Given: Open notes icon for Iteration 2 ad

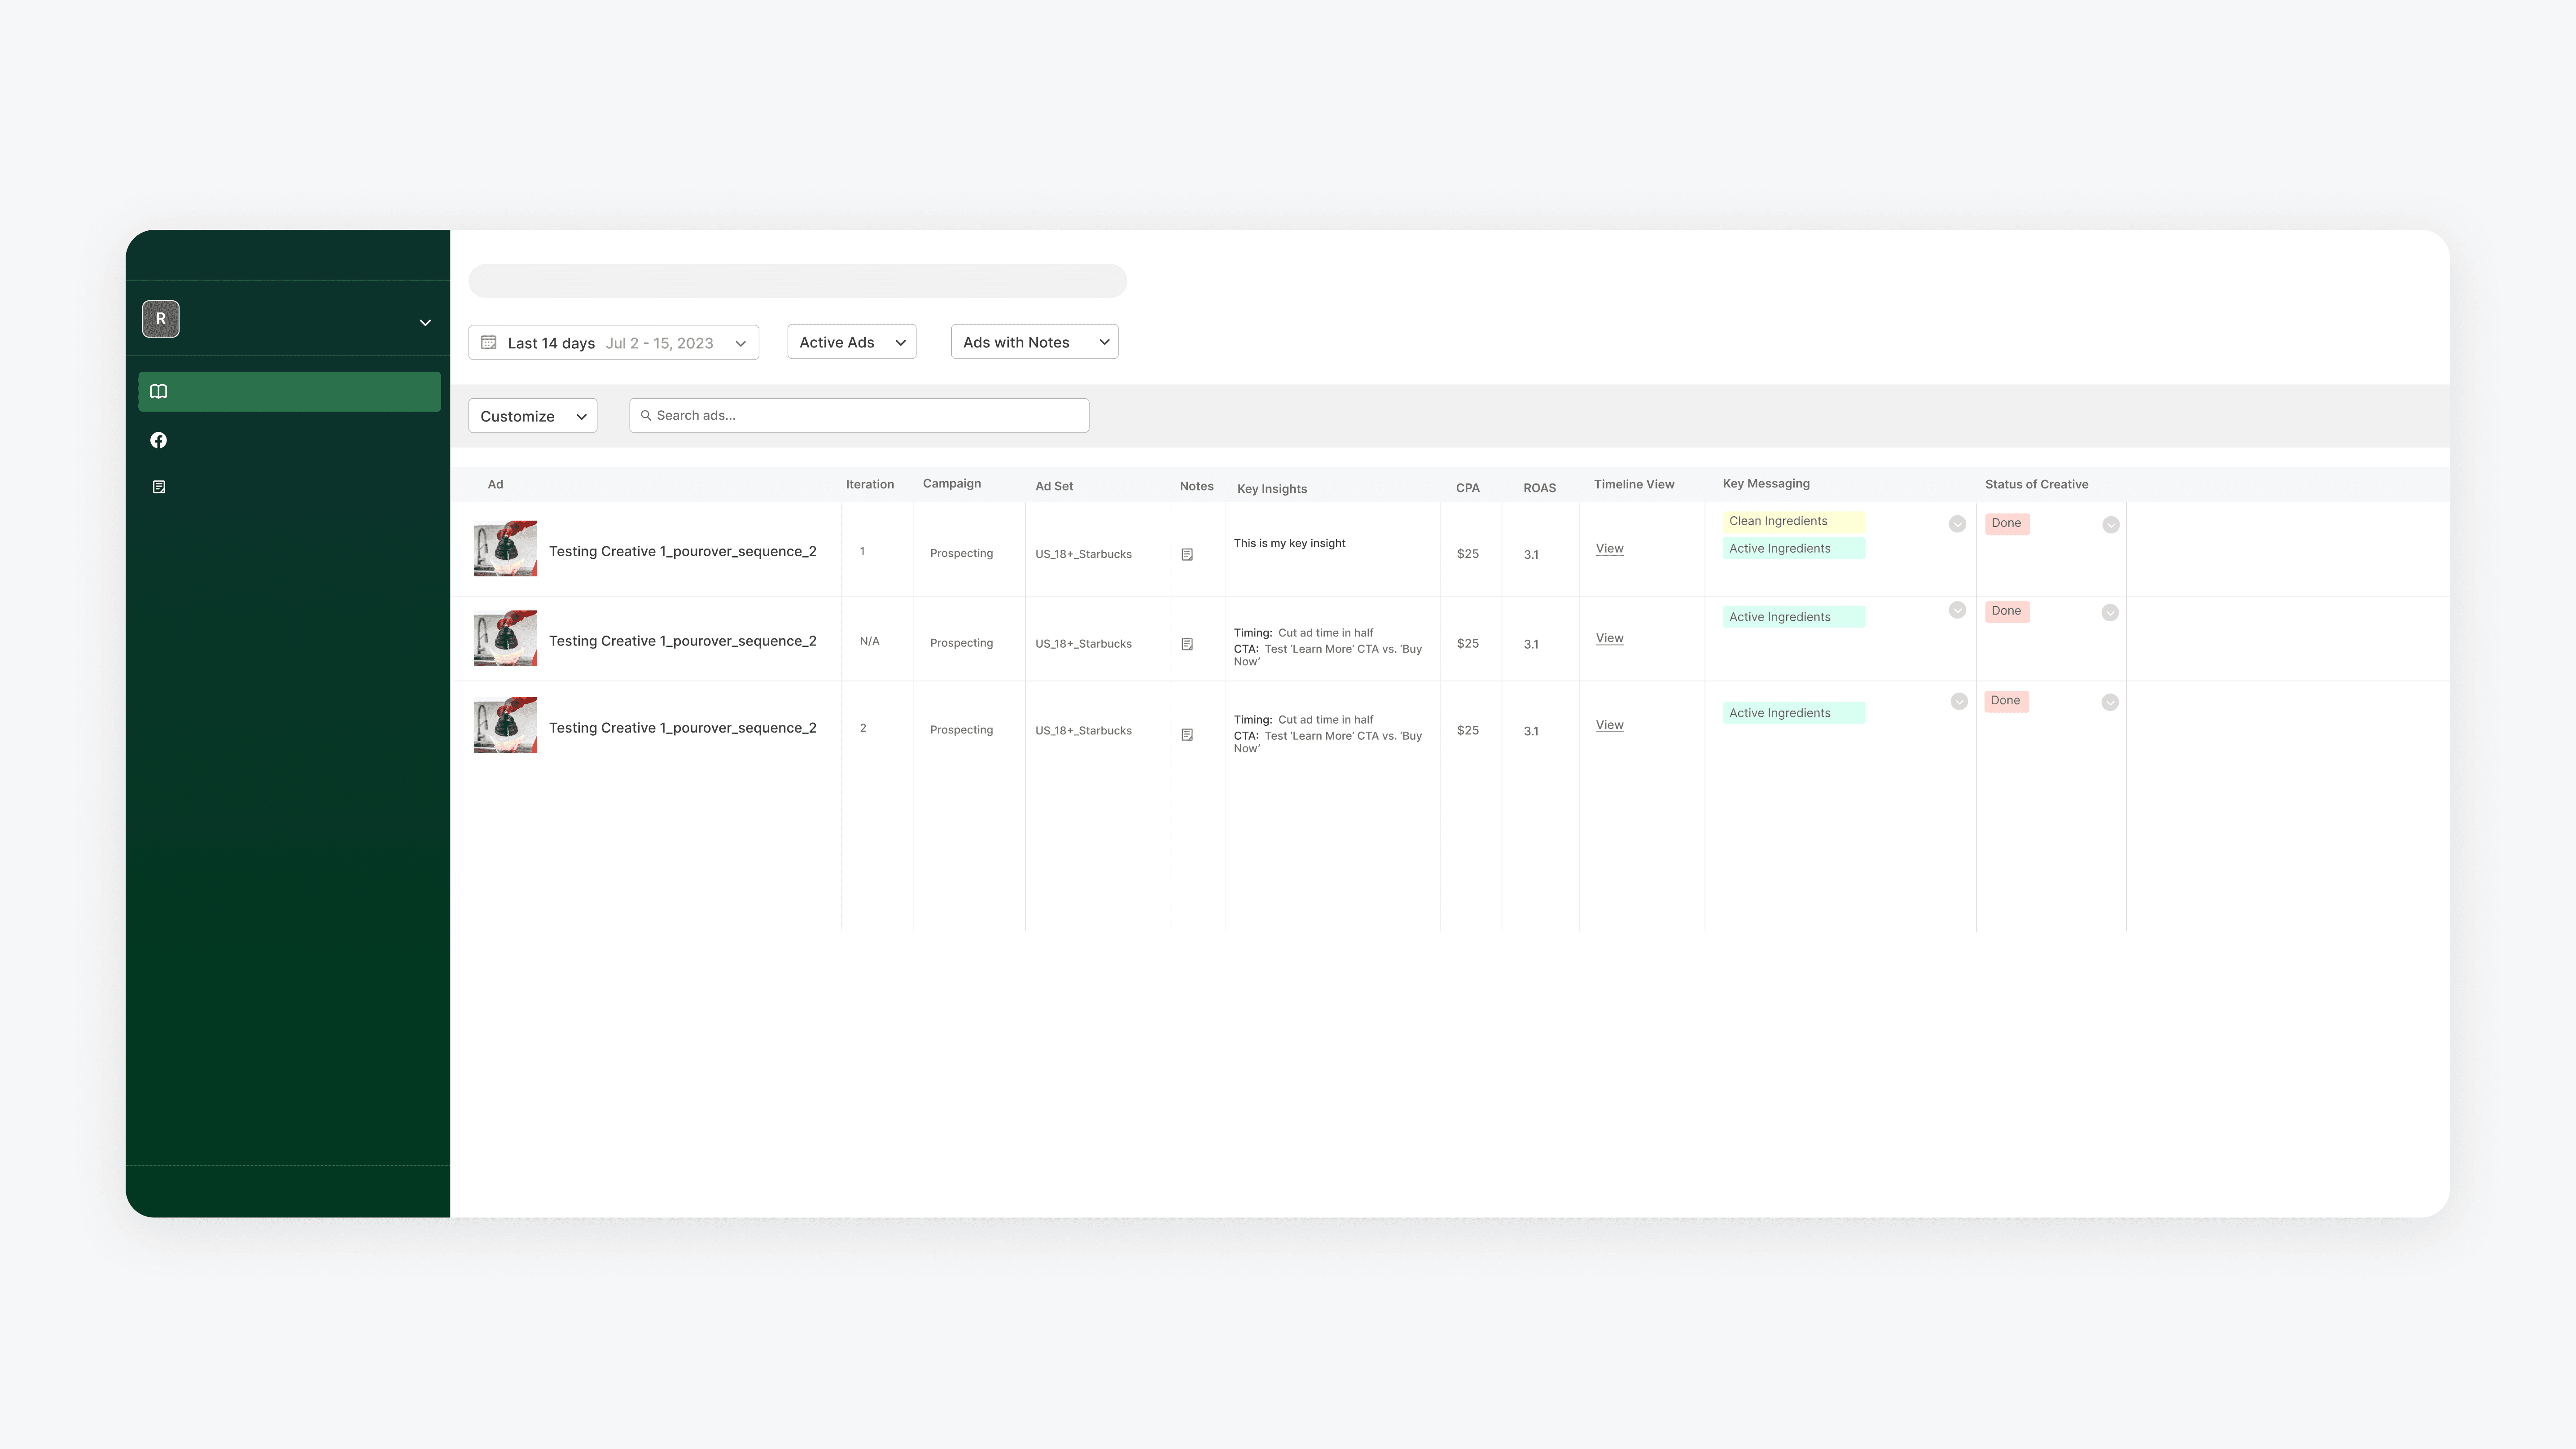Looking at the screenshot, I should point(1187,735).
